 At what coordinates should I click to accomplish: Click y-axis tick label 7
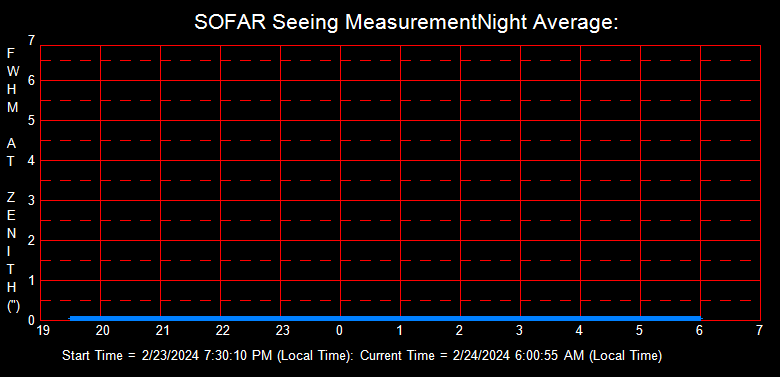(32, 40)
